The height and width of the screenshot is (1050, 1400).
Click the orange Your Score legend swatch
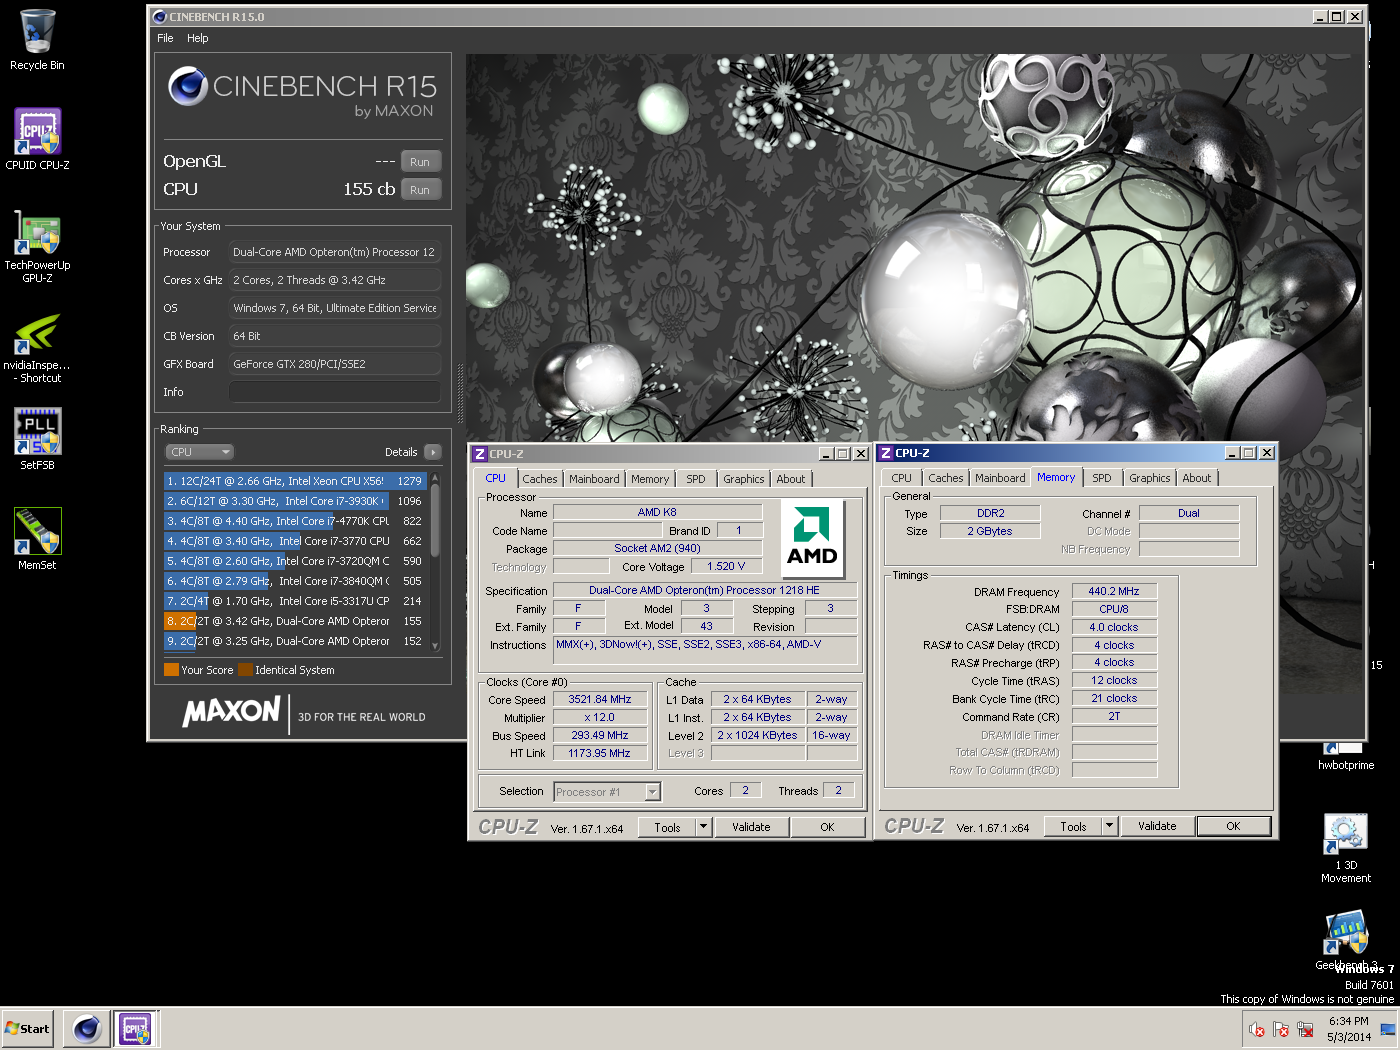coord(171,670)
